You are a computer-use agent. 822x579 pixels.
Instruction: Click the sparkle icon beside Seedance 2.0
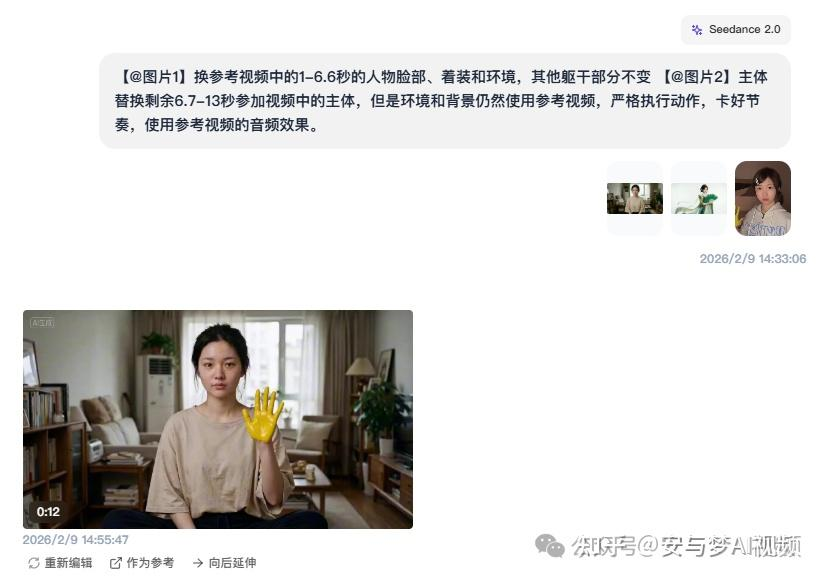[697, 30]
